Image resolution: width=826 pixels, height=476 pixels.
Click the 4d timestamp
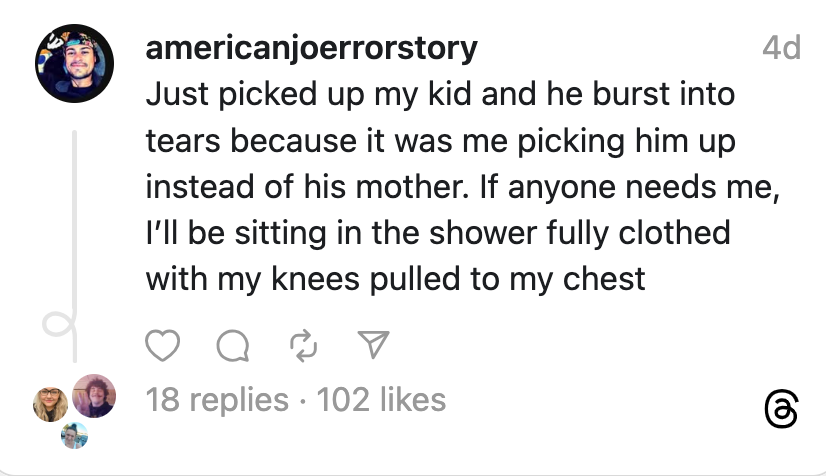pyautogui.click(x=780, y=48)
